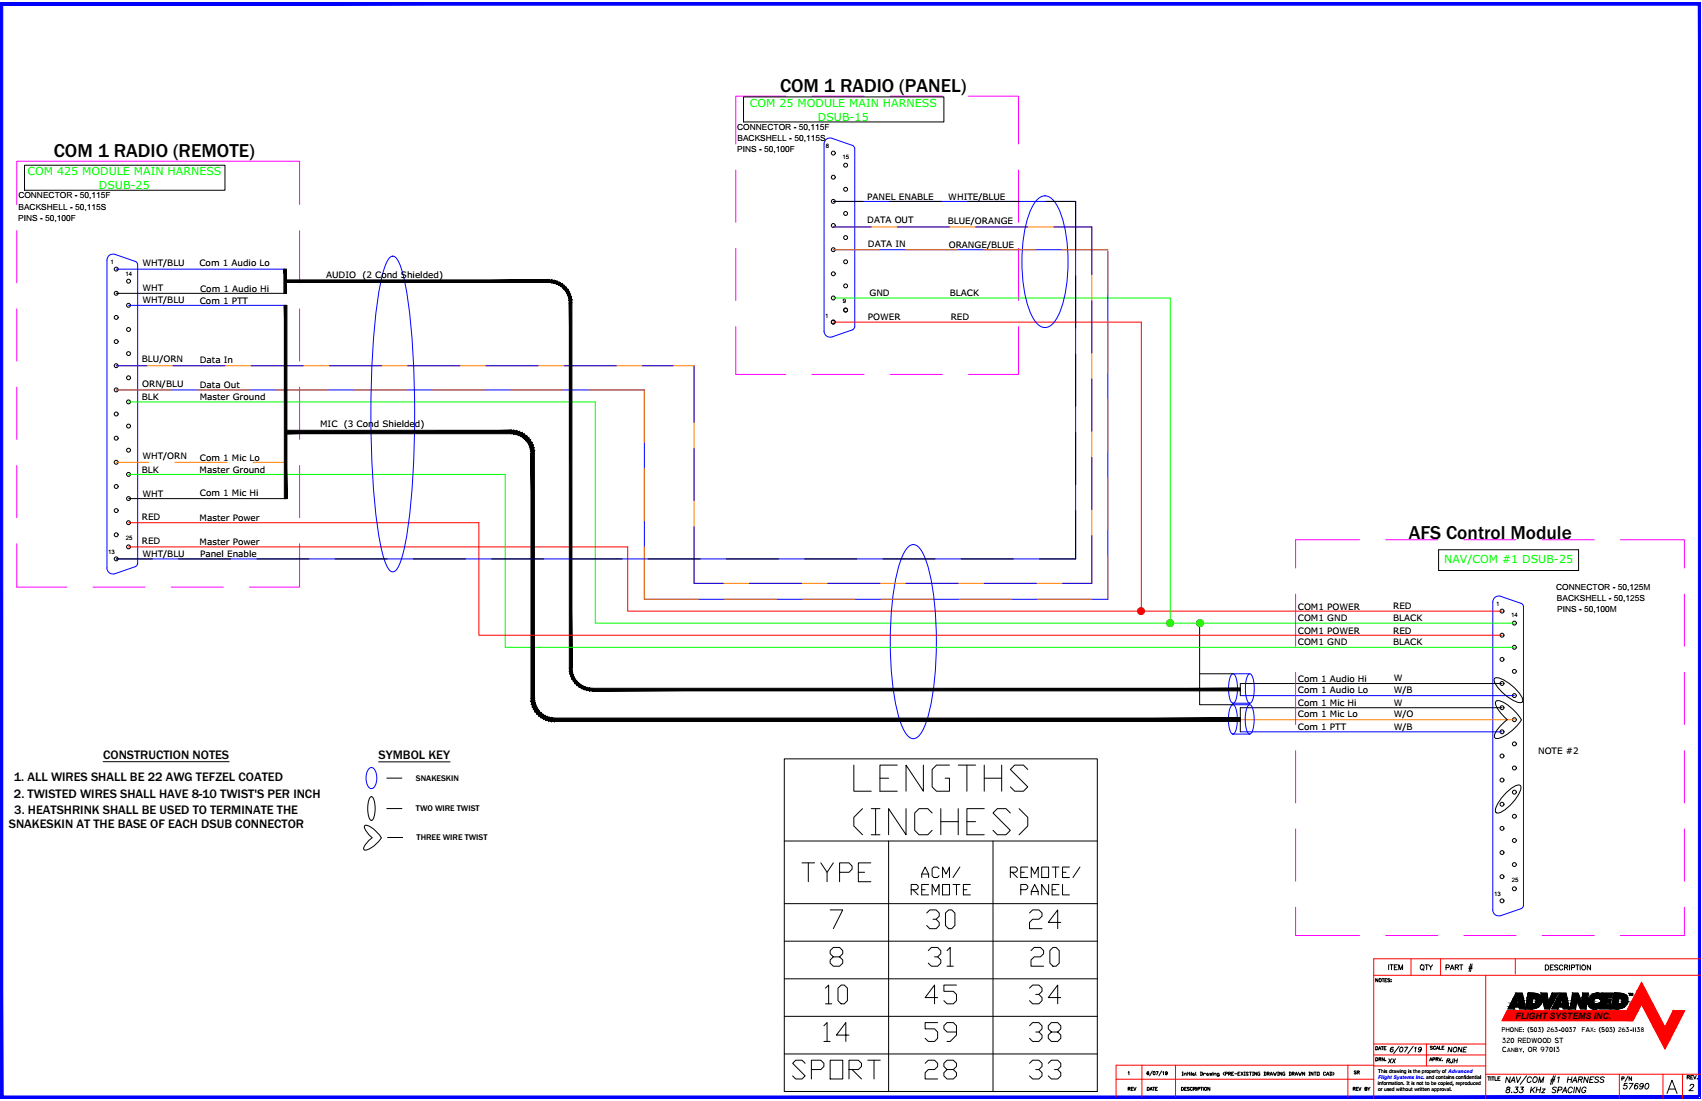The image size is (1702, 1101).
Task: Click the QTY column header in the parts list
Action: (x=1426, y=968)
